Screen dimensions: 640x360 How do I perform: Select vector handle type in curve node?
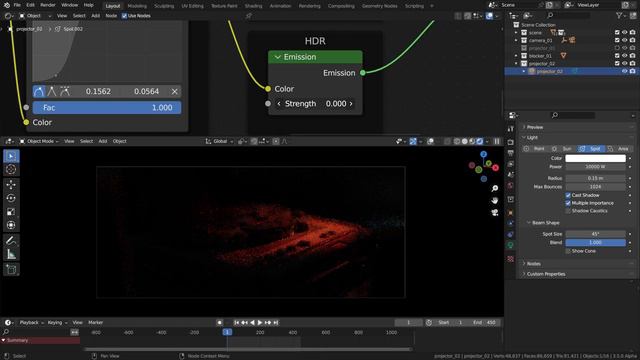click(x=52, y=91)
